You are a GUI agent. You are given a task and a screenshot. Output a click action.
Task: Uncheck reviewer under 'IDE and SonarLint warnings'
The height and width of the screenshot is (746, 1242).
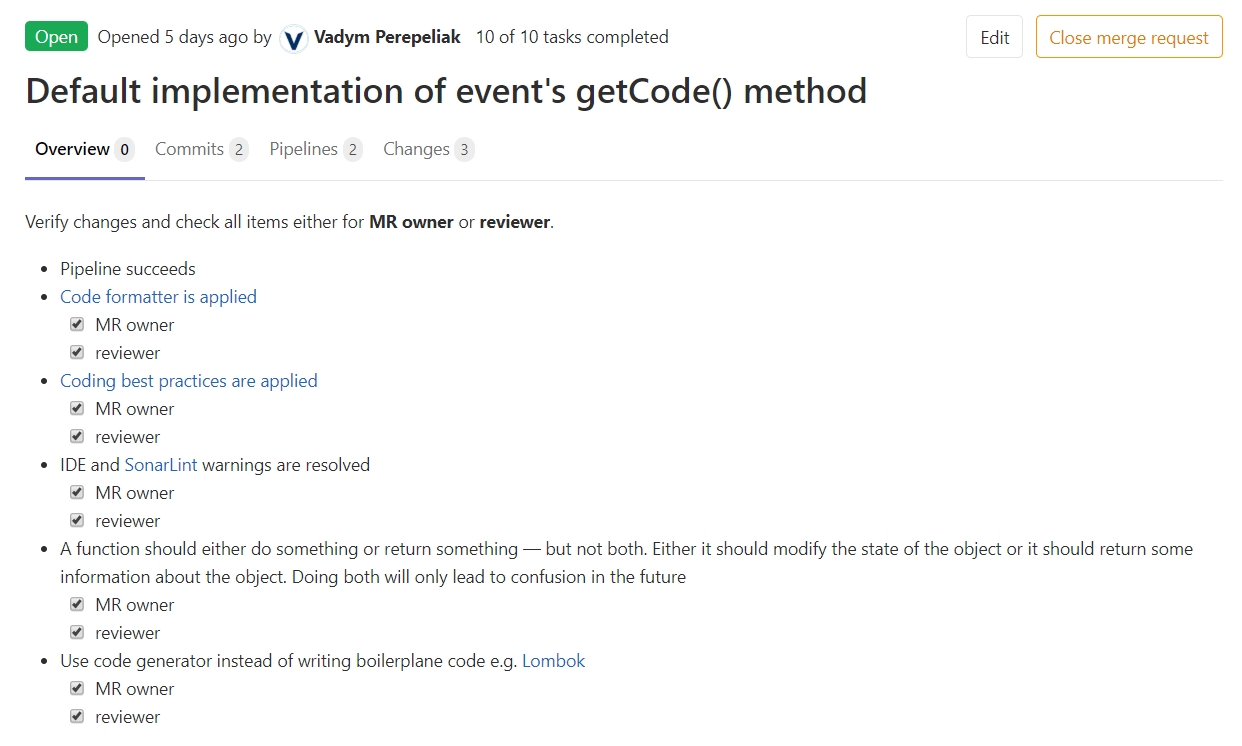pos(77,520)
